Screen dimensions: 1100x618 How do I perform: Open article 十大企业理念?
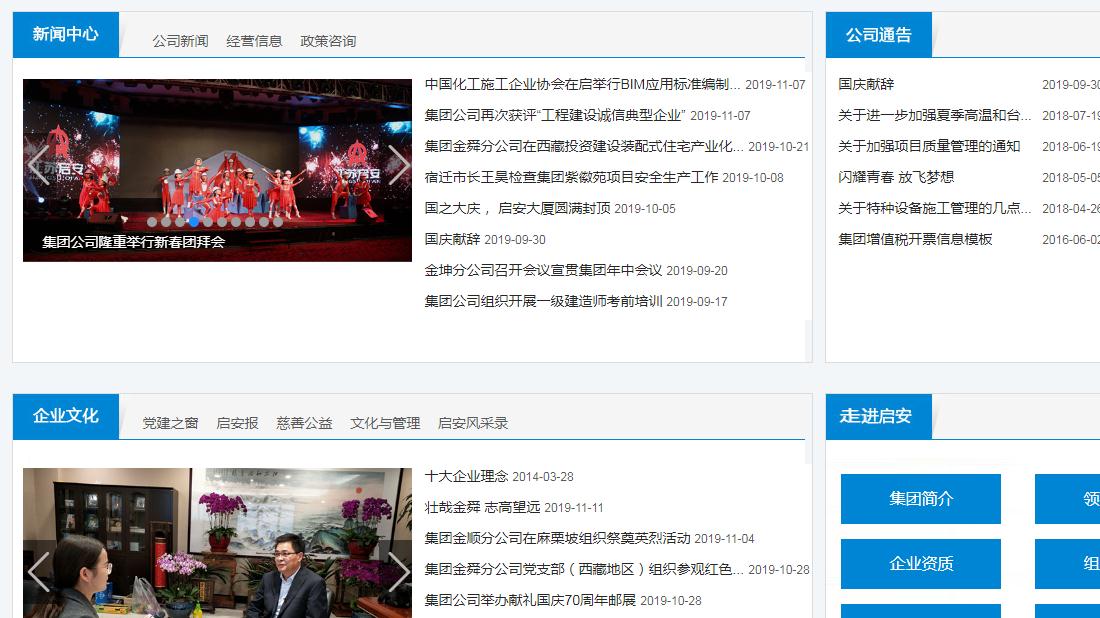466,476
